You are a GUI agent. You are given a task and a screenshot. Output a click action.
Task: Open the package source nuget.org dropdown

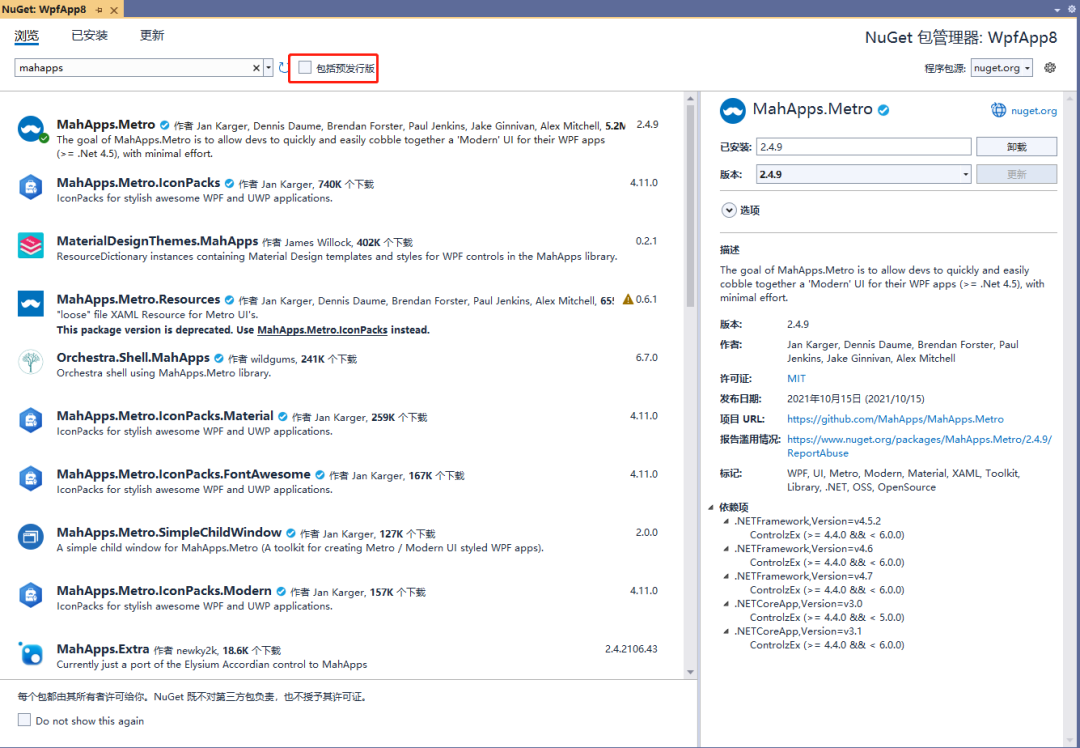coord(1002,67)
